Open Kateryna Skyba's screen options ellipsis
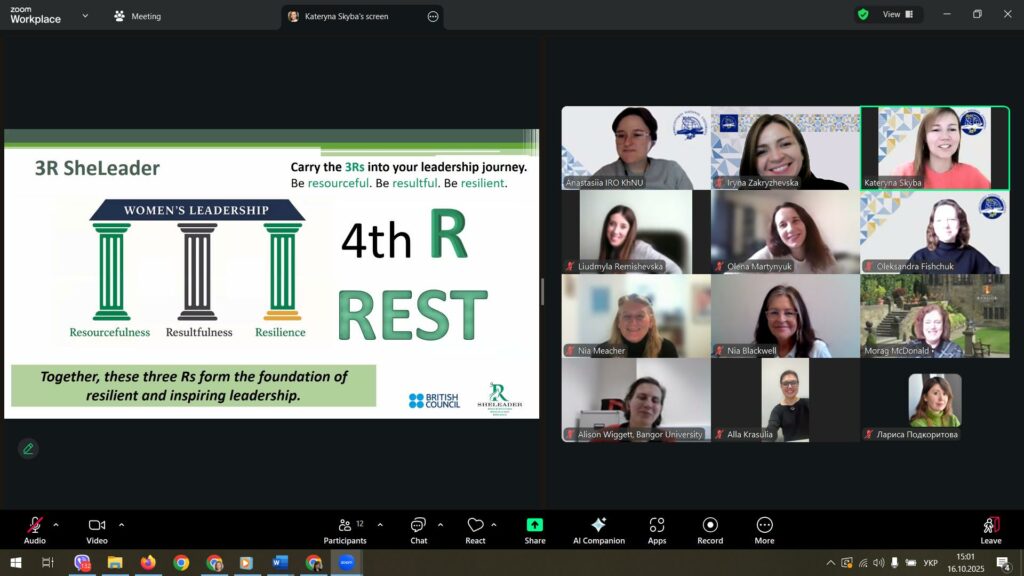The height and width of the screenshot is (576, 1024). point(433,16)
